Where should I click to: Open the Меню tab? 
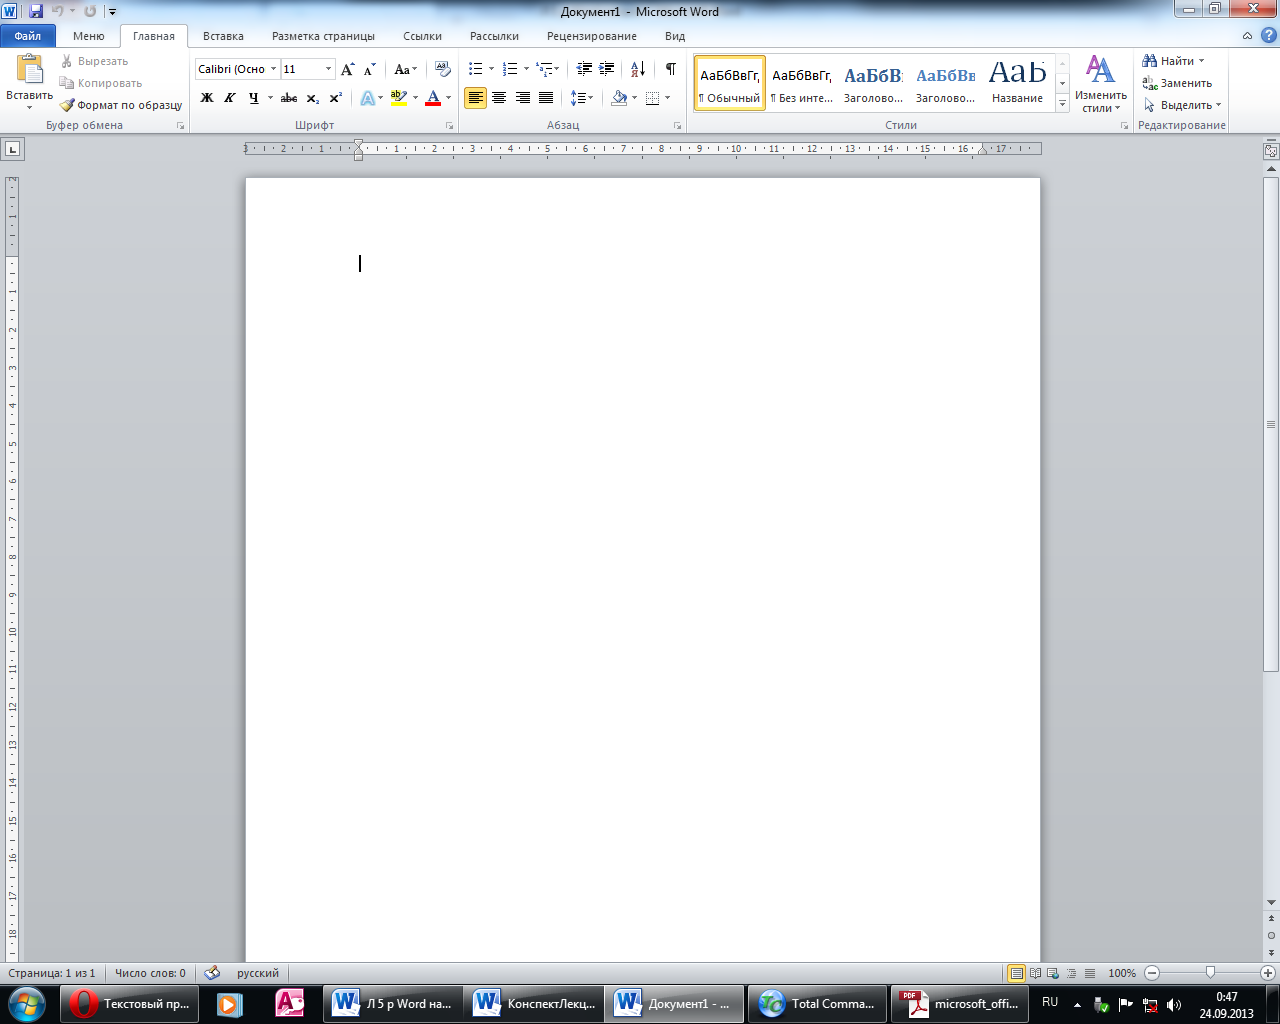click(x=89, y=36)
